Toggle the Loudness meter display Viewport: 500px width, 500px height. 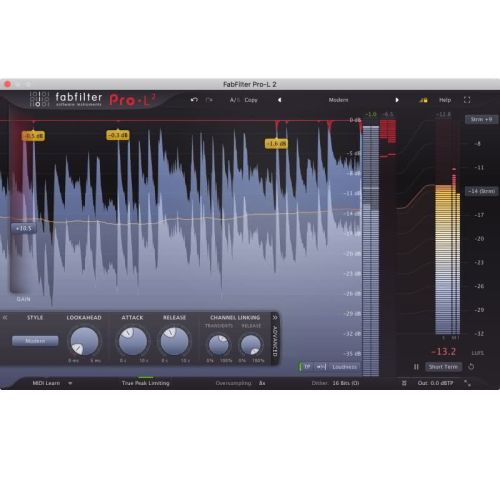pos(345,367)
